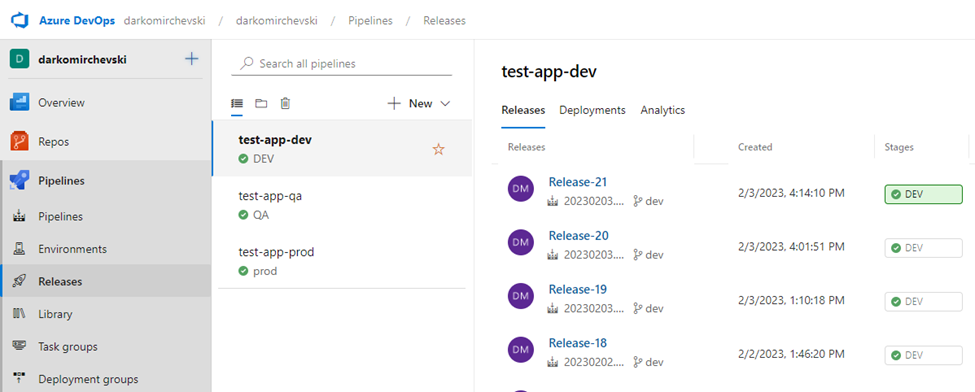Click the search magnifier icon
The width and height of the screenshot is (975, 392).
pyautogui.click(x=247, y=63)
